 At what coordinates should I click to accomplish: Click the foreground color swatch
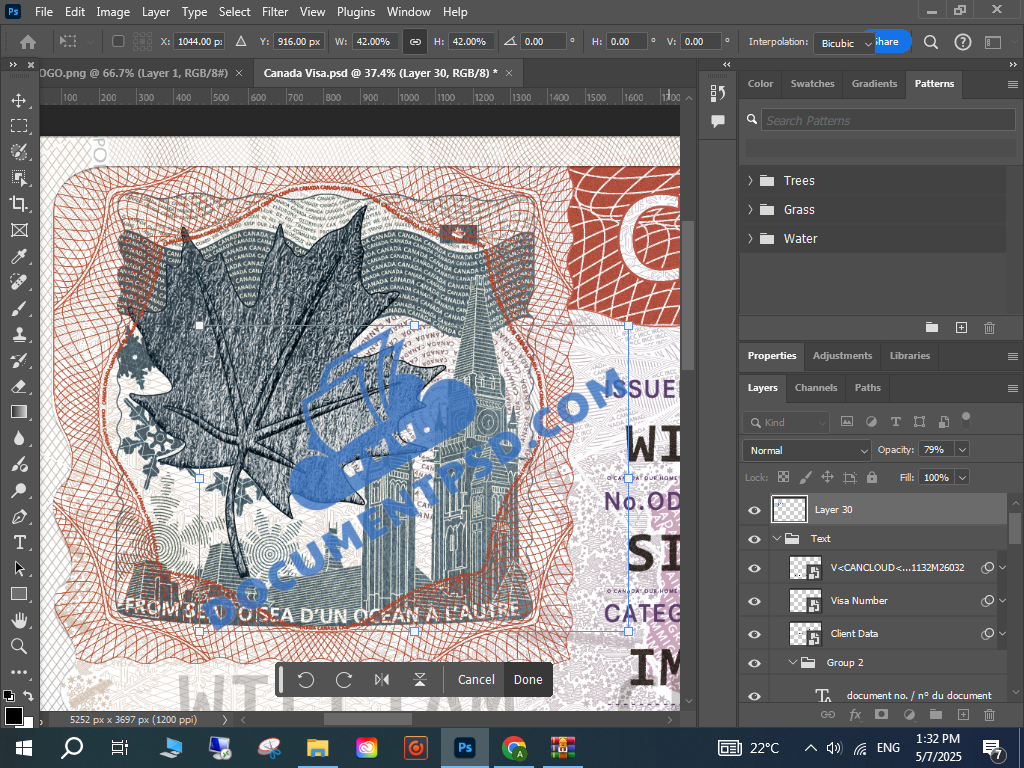13,716
